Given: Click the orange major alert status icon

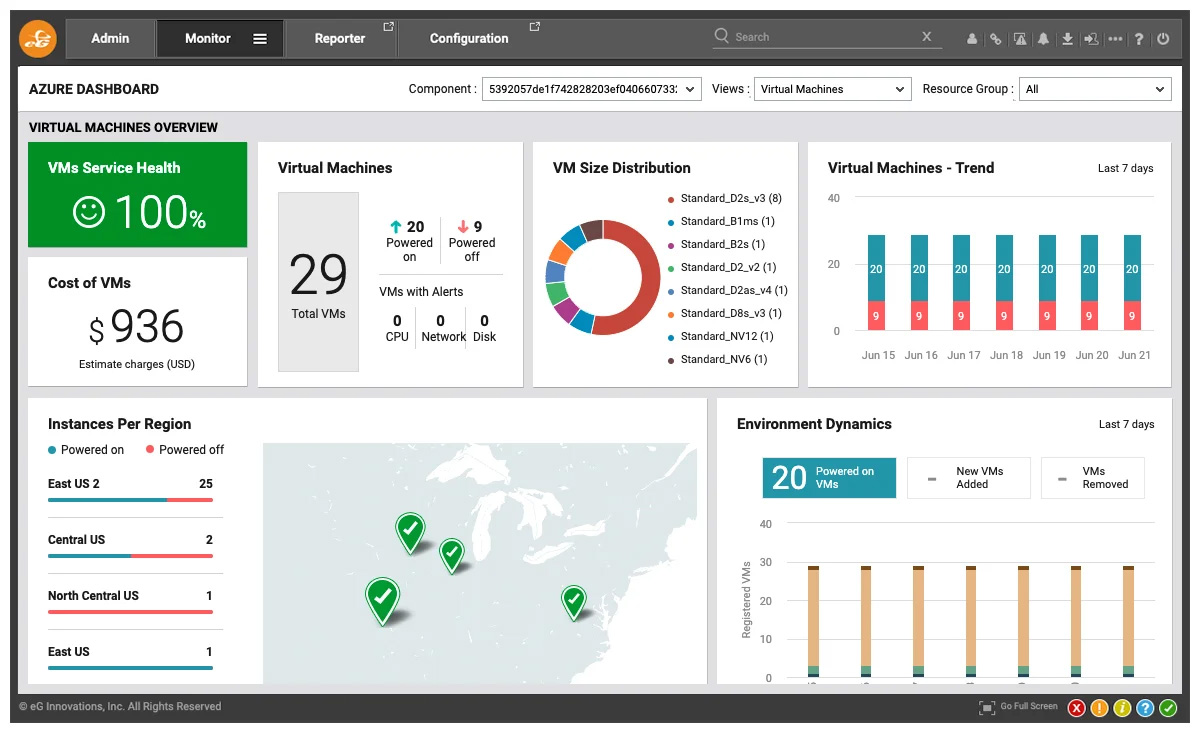Looking at the screenshot, I should [x=1099, y=708].
